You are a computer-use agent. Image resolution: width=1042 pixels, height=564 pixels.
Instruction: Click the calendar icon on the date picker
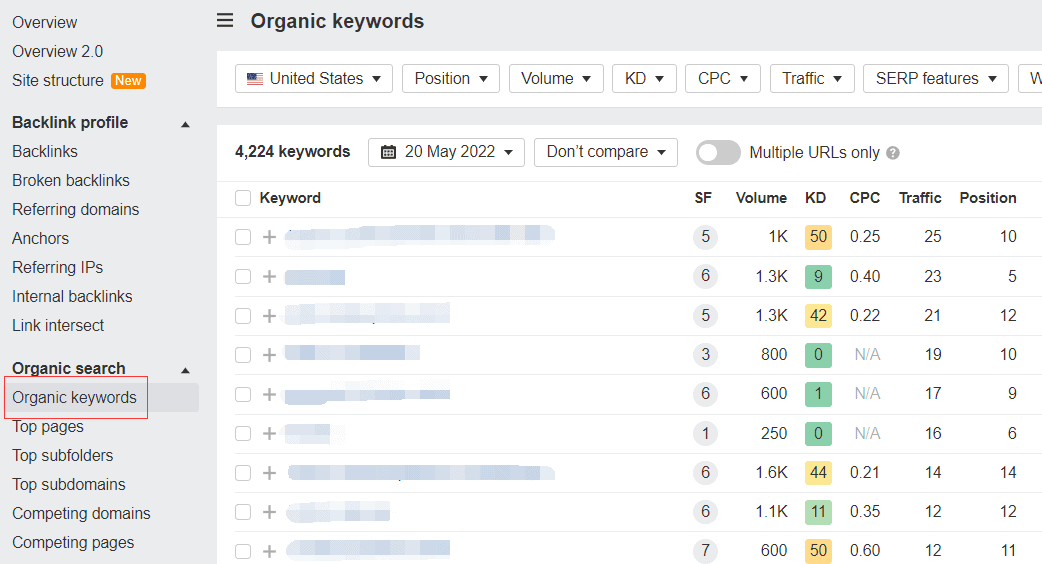(388, 152)
